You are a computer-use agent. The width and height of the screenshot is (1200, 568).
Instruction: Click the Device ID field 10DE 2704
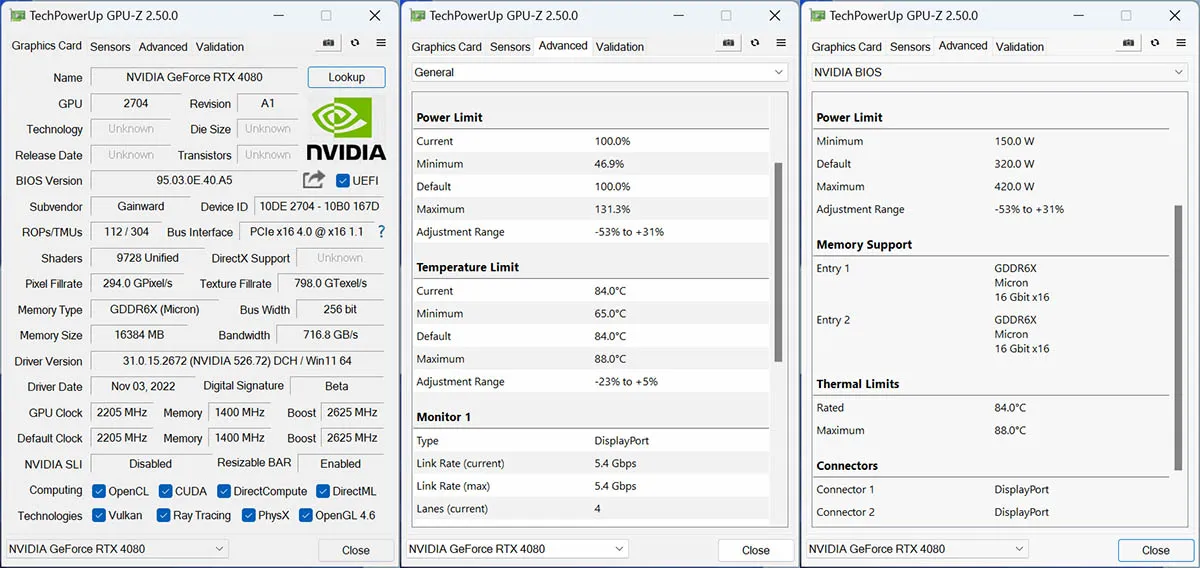pyautogui.click(x=319, y=207)
